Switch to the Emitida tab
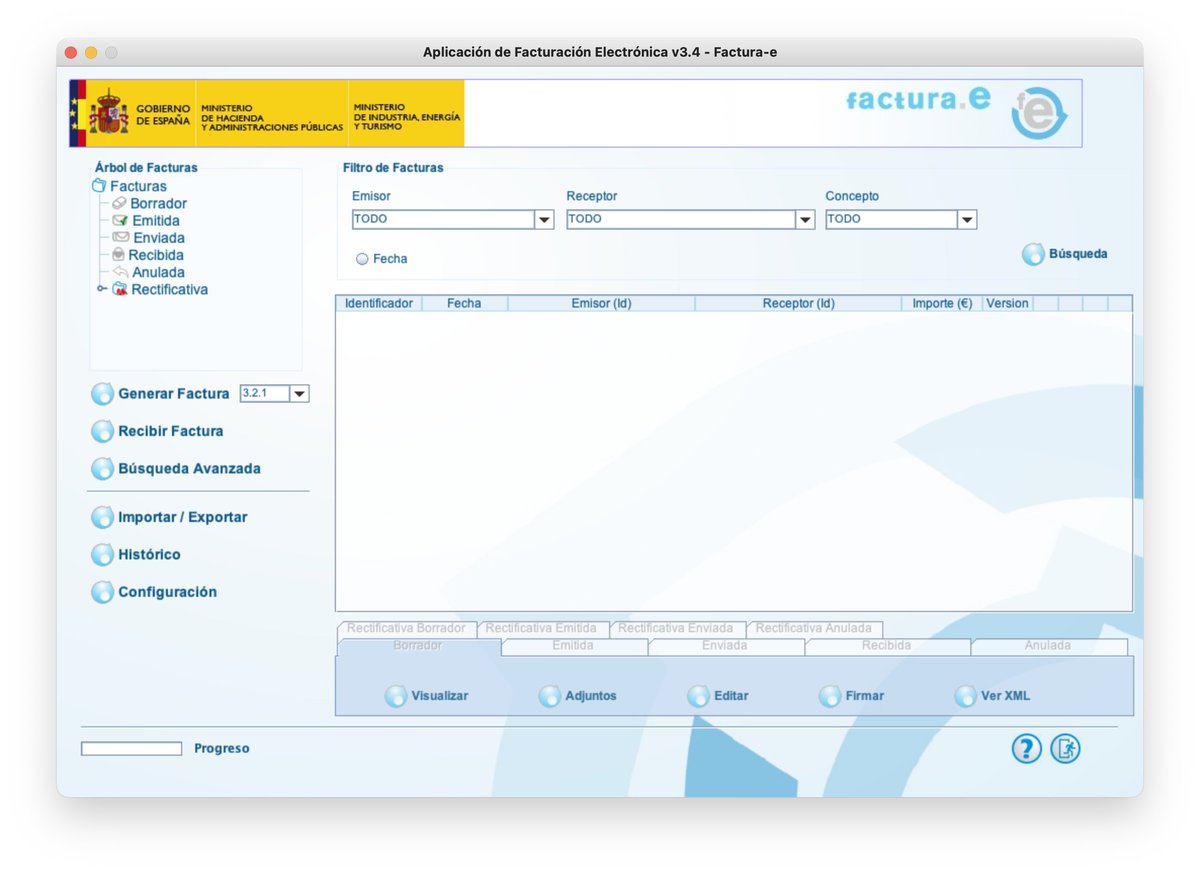 pos(573,646)
